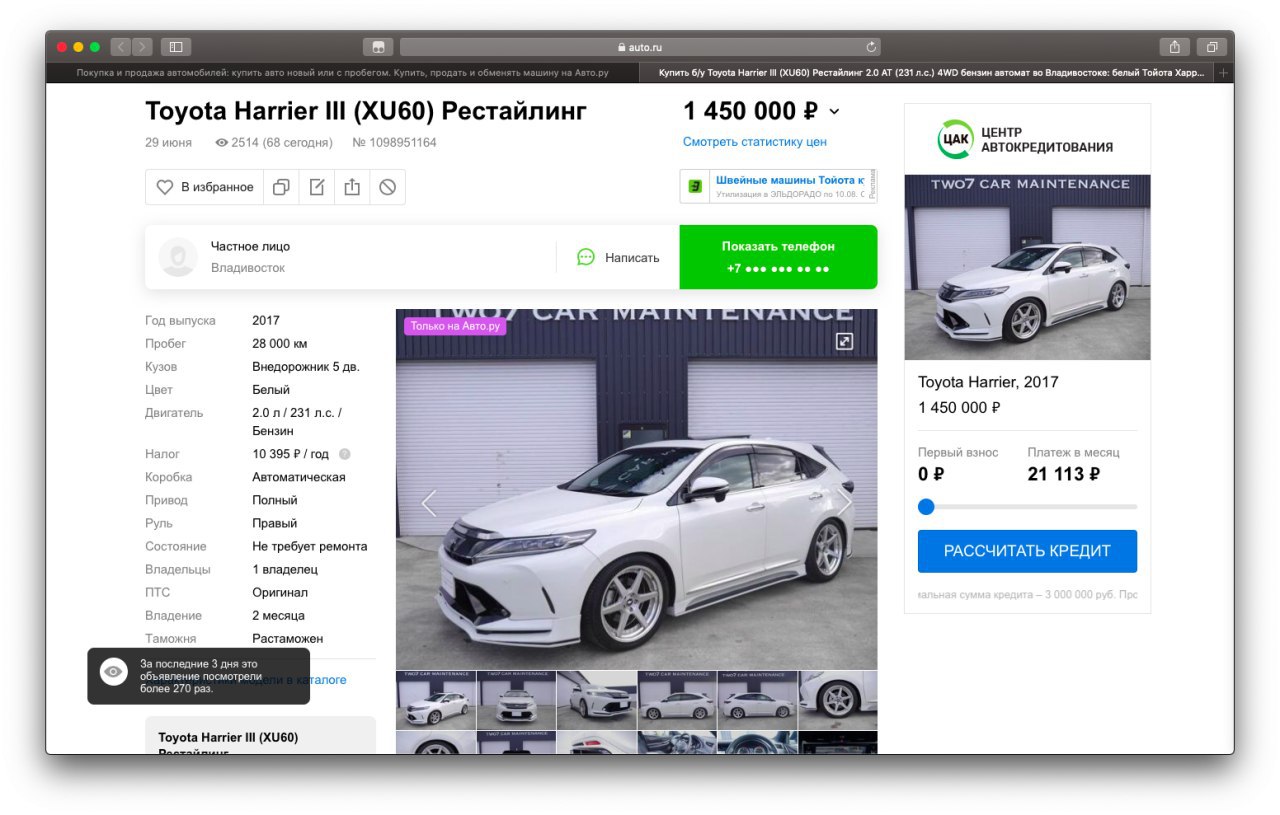Viewport: 1280px width, 815px height.
Task: Click the 'Toyota Harrier III (XU60)' card at the bottom
Action: click(260, 736)
